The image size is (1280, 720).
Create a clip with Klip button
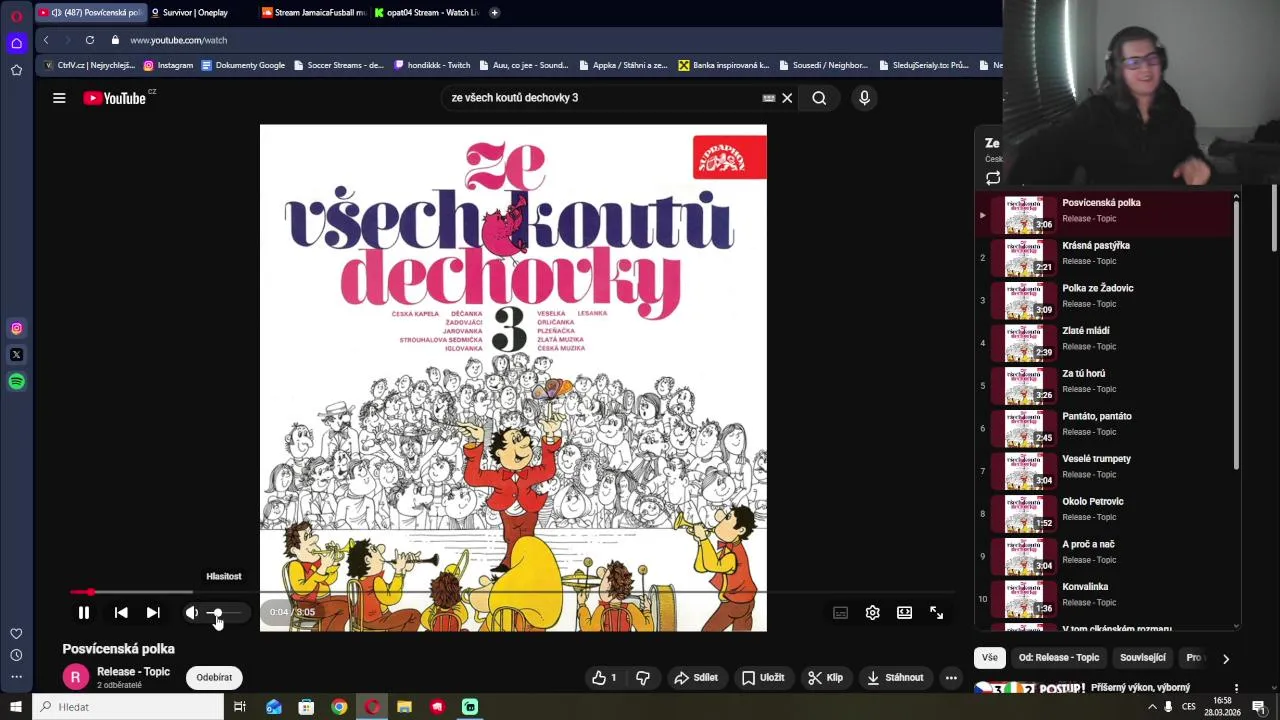(x=826, y=677)
